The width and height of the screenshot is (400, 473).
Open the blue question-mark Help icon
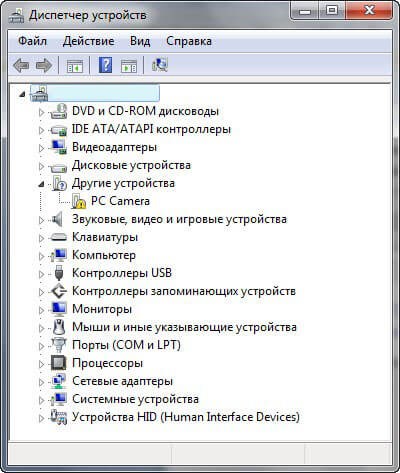coord(105,65)
